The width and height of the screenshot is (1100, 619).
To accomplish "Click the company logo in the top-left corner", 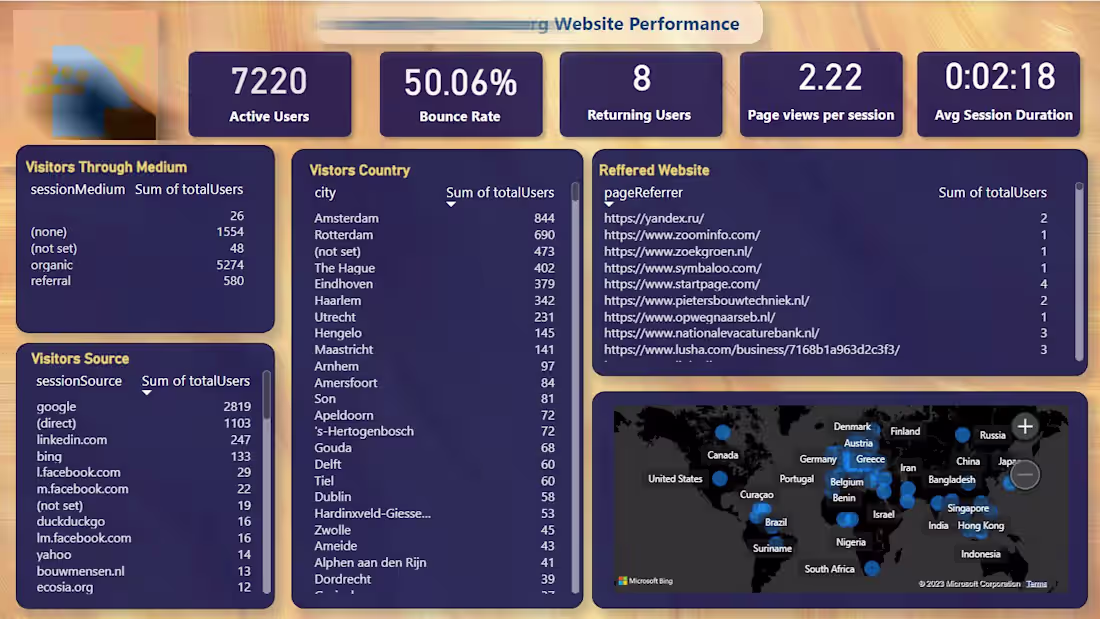I will pyautogui.click(x=84, y=72).
